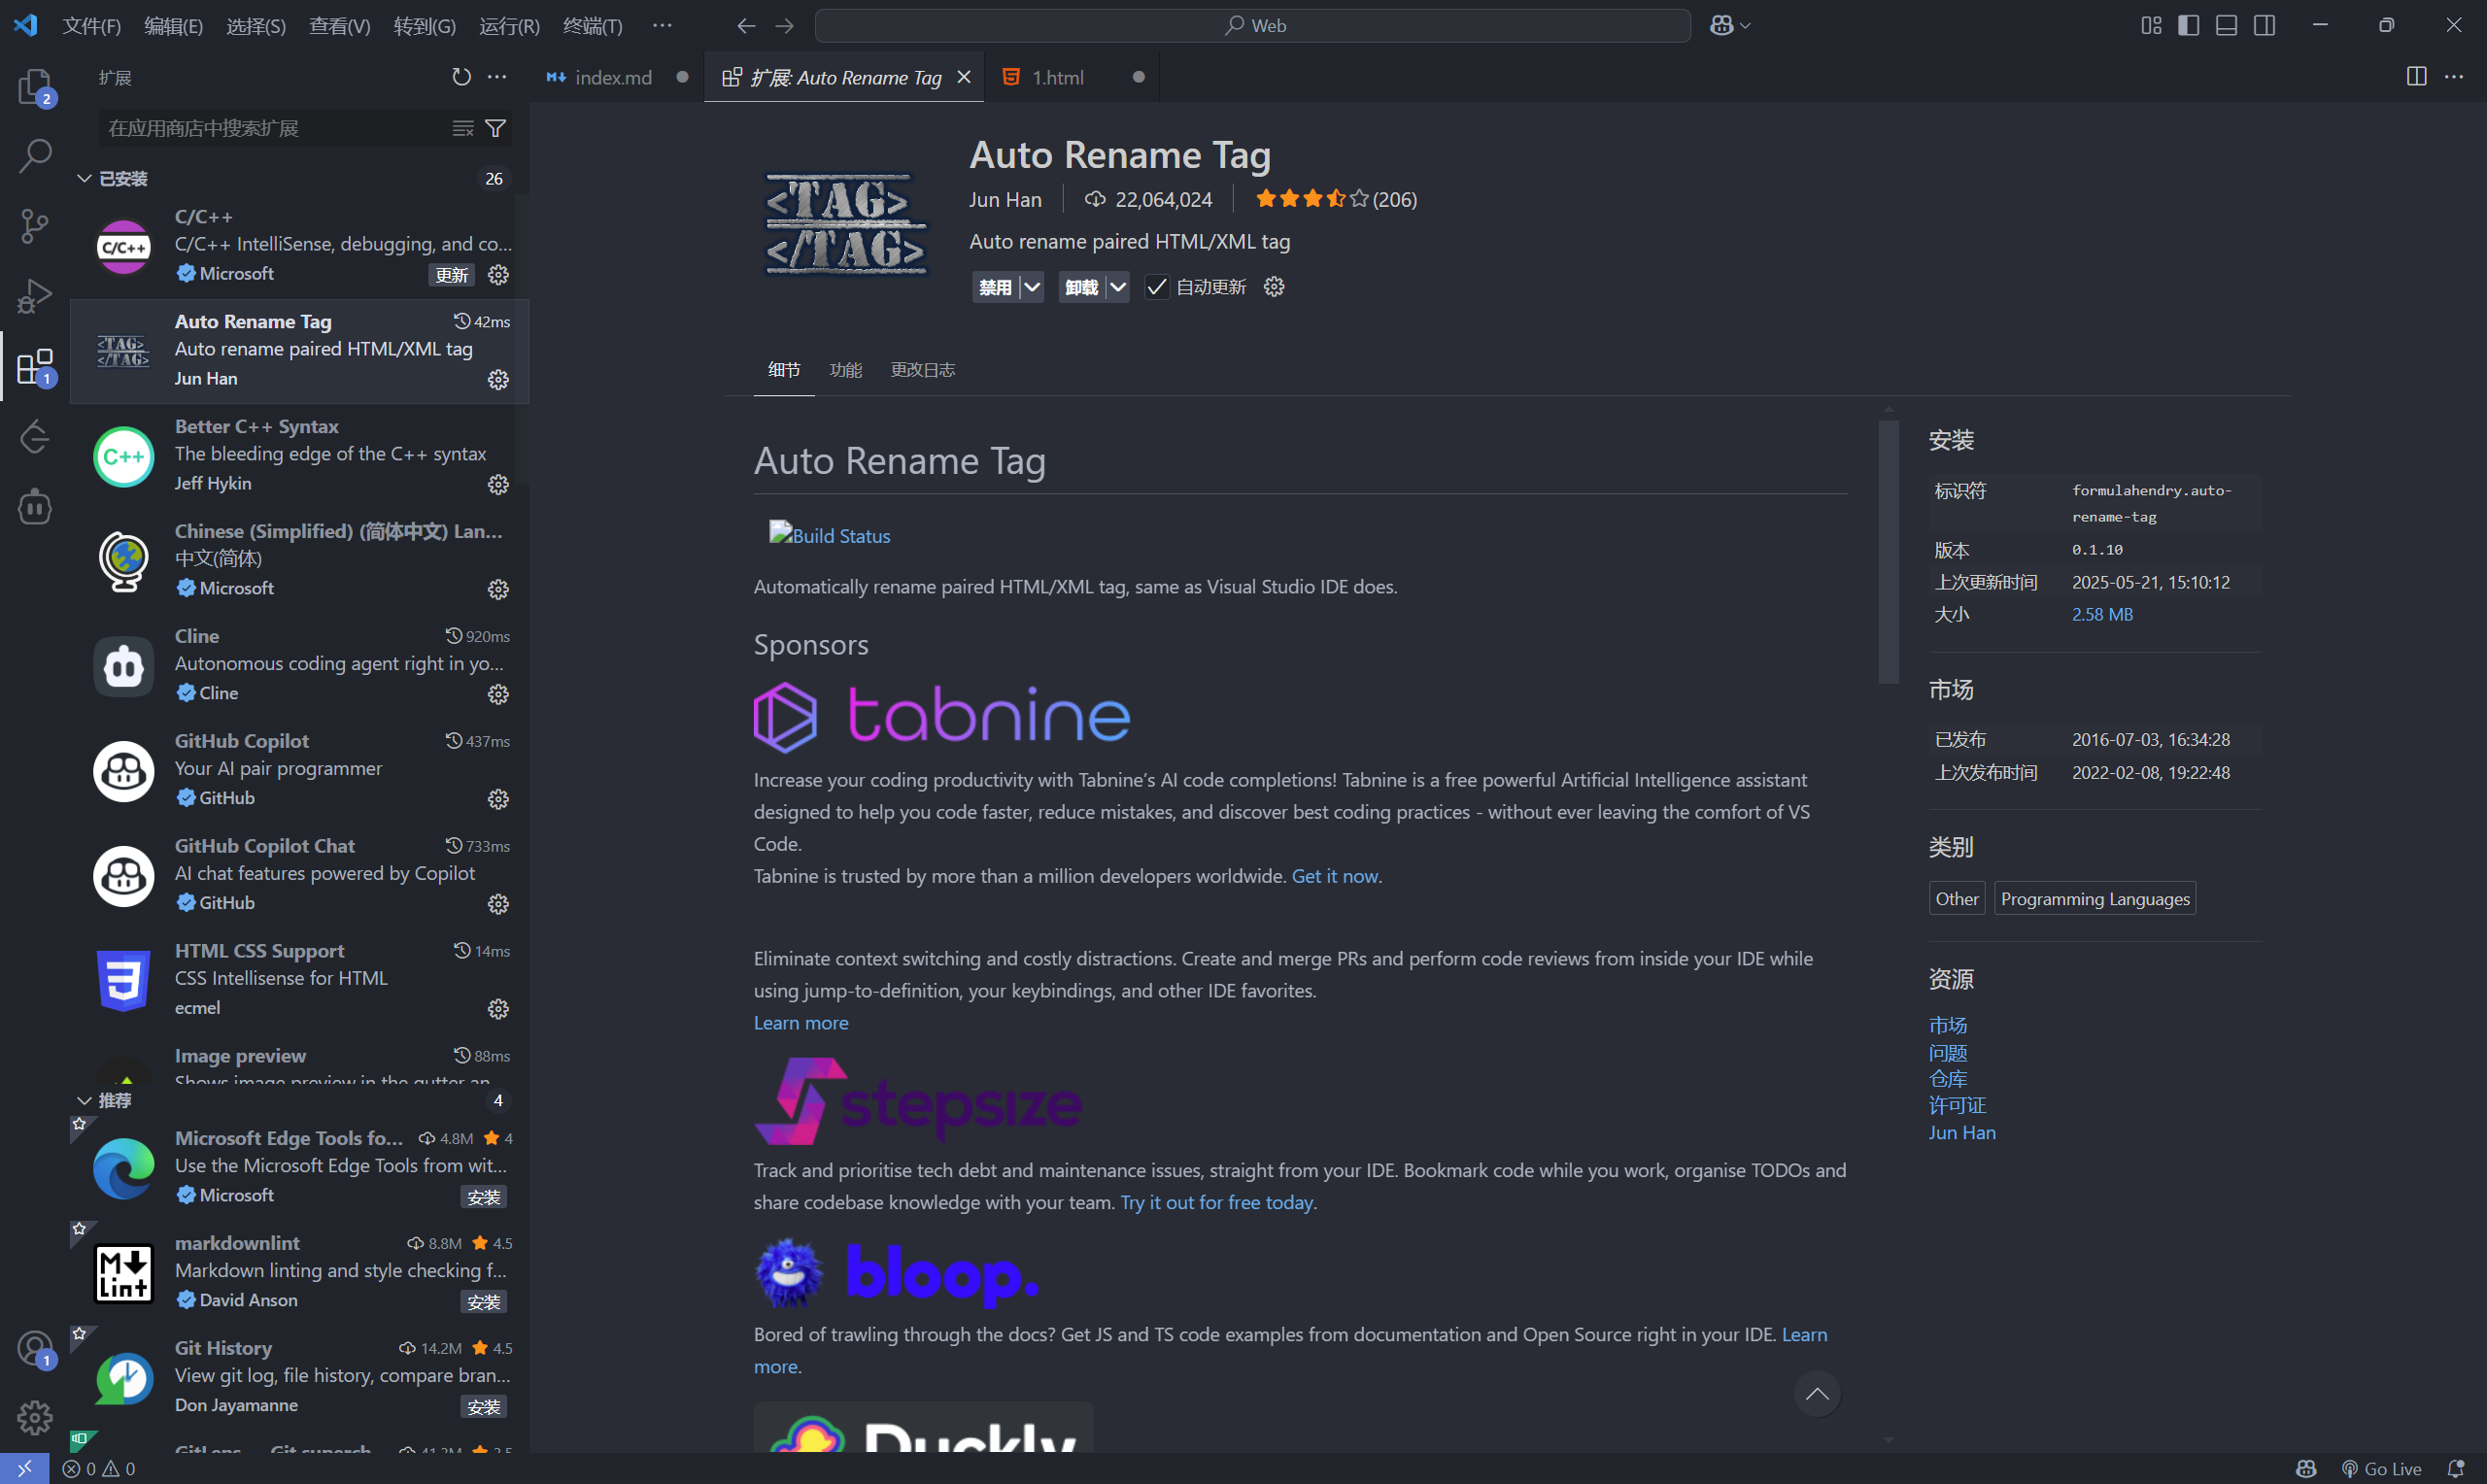
Task: Install markdownlint extension
Action: pos(483,1302)
